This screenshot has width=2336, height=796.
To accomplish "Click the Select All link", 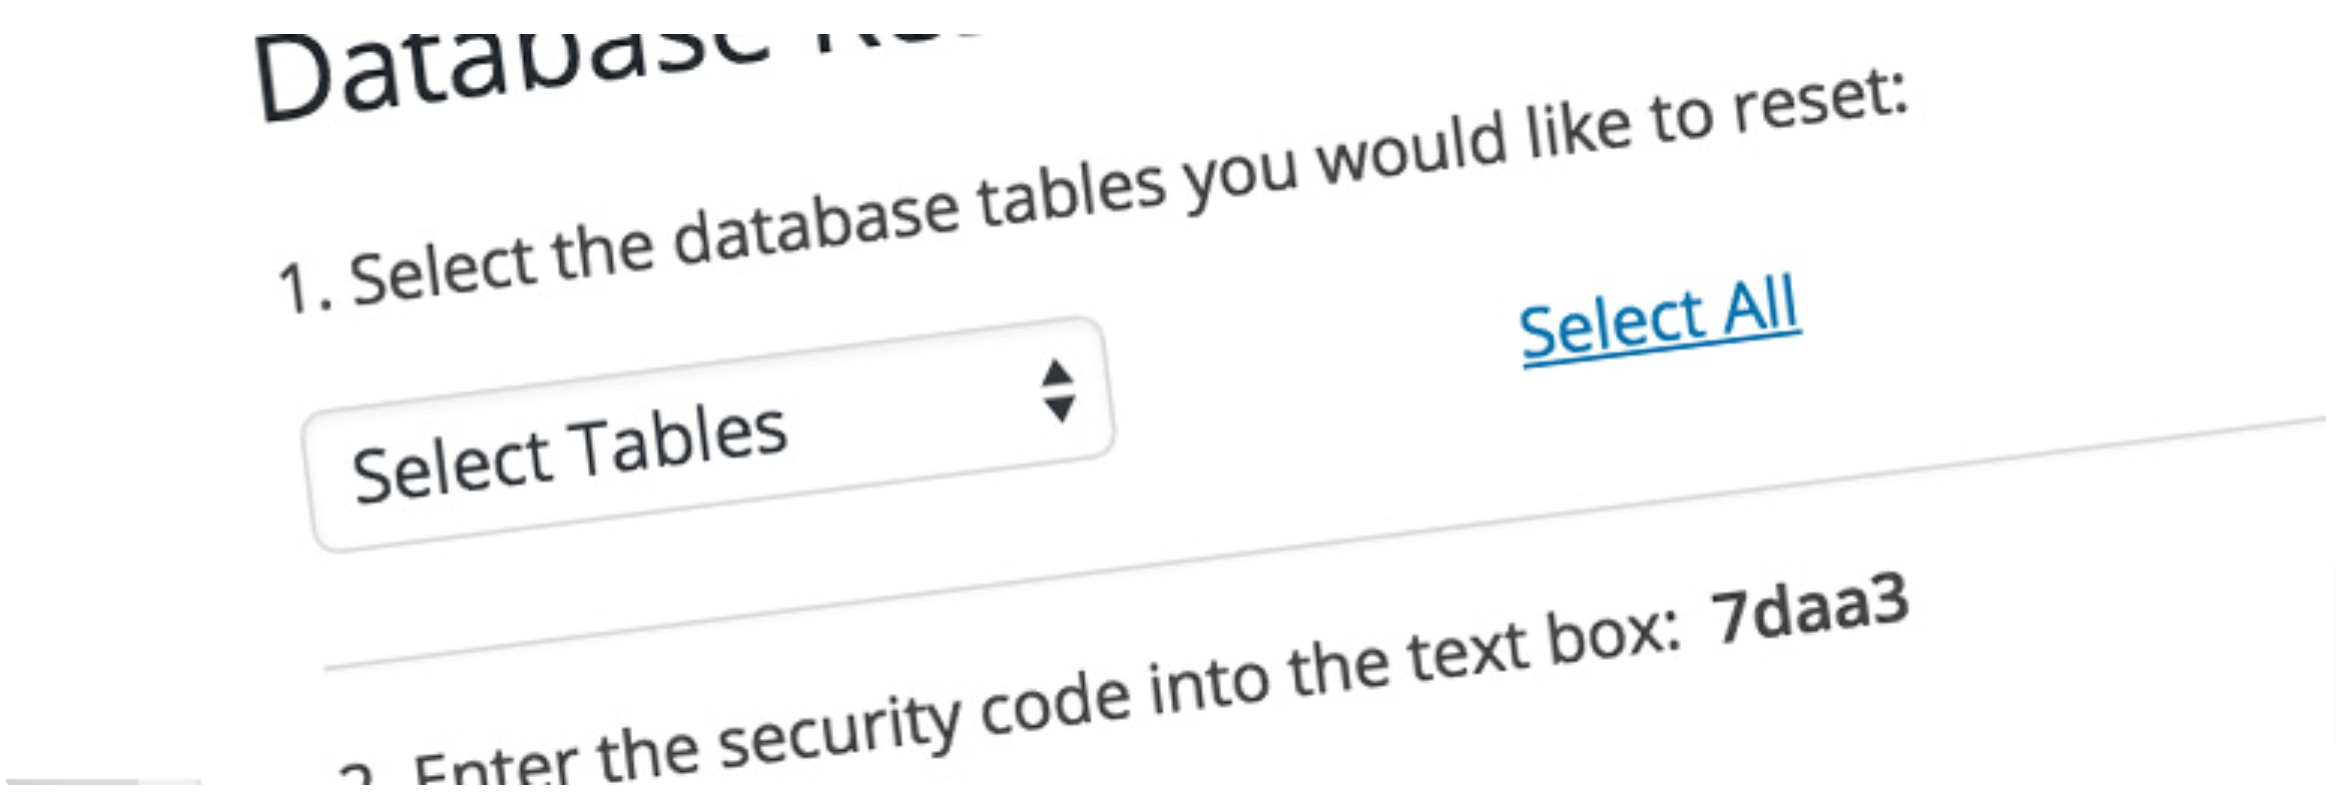I will [1660, 318].
